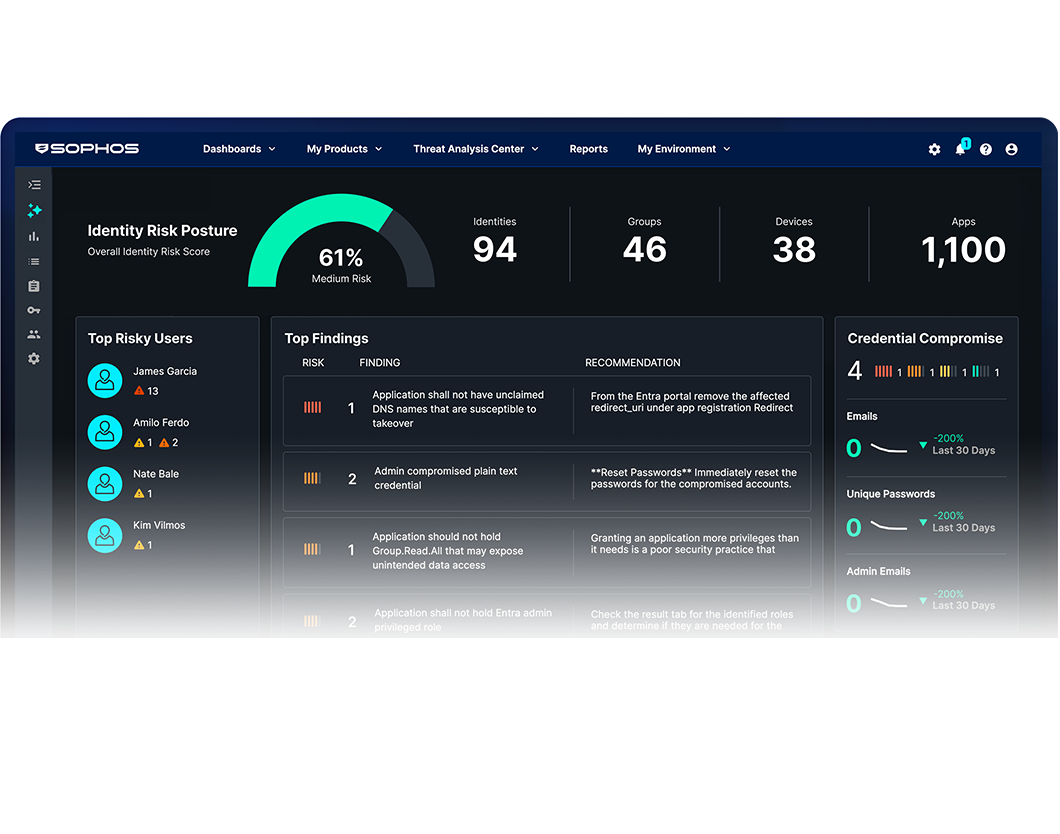Open Entra admin privileged role finding row
Viewport: 1060px width, 834px height.
(547, 616)
